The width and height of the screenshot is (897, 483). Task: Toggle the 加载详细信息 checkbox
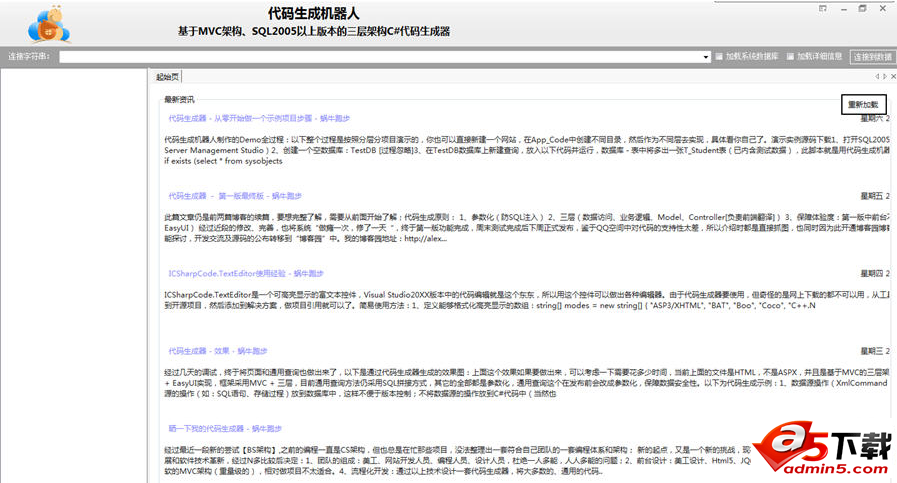click(790, 56)
